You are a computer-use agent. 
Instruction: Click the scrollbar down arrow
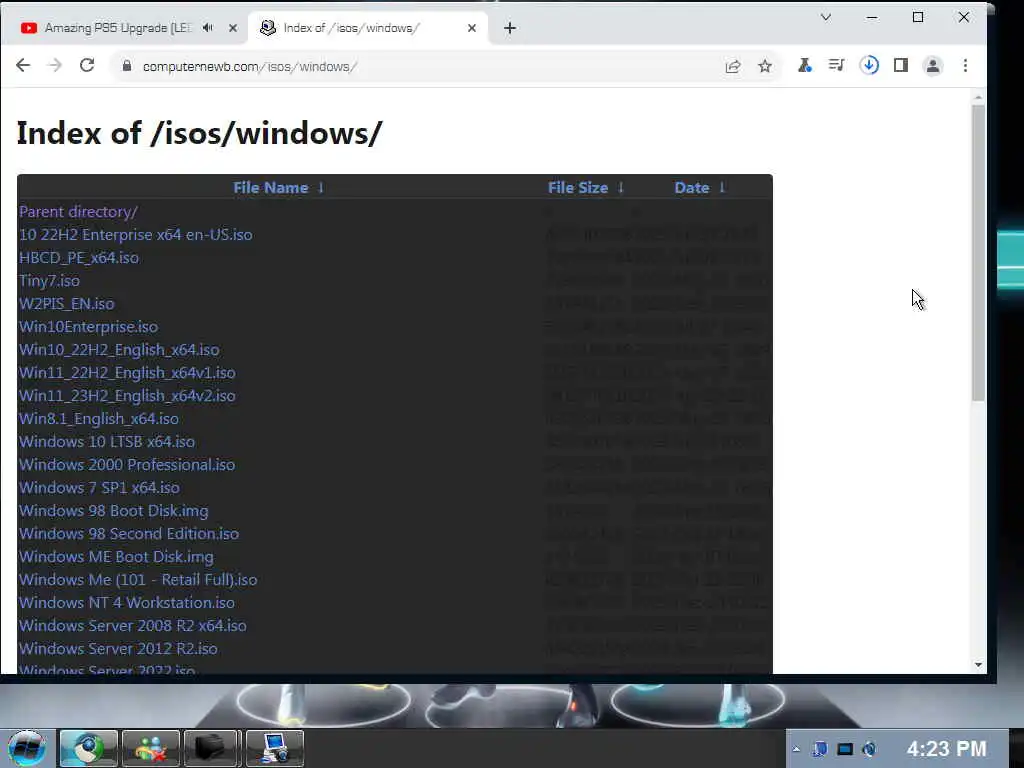pos(978,665)
